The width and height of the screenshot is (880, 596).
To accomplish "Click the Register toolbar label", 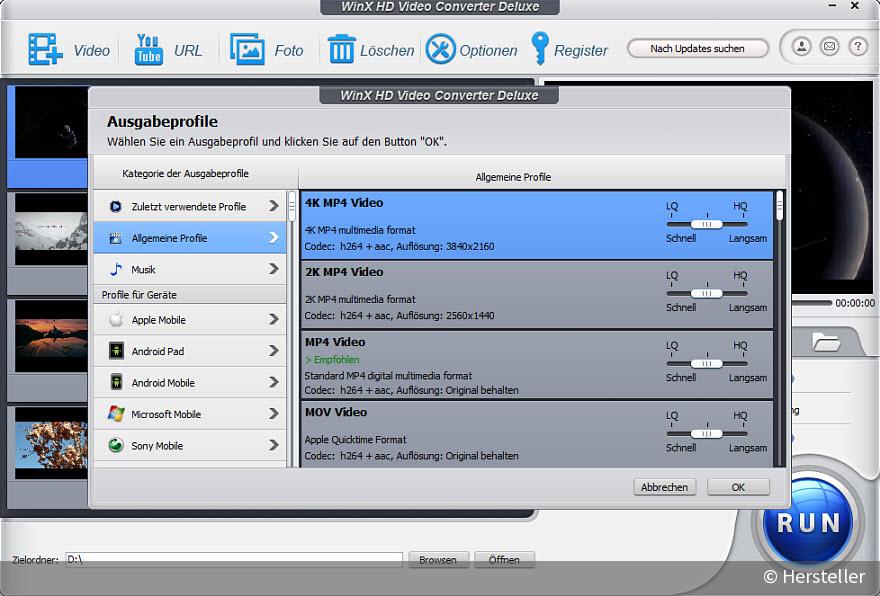I will point(580,51).
